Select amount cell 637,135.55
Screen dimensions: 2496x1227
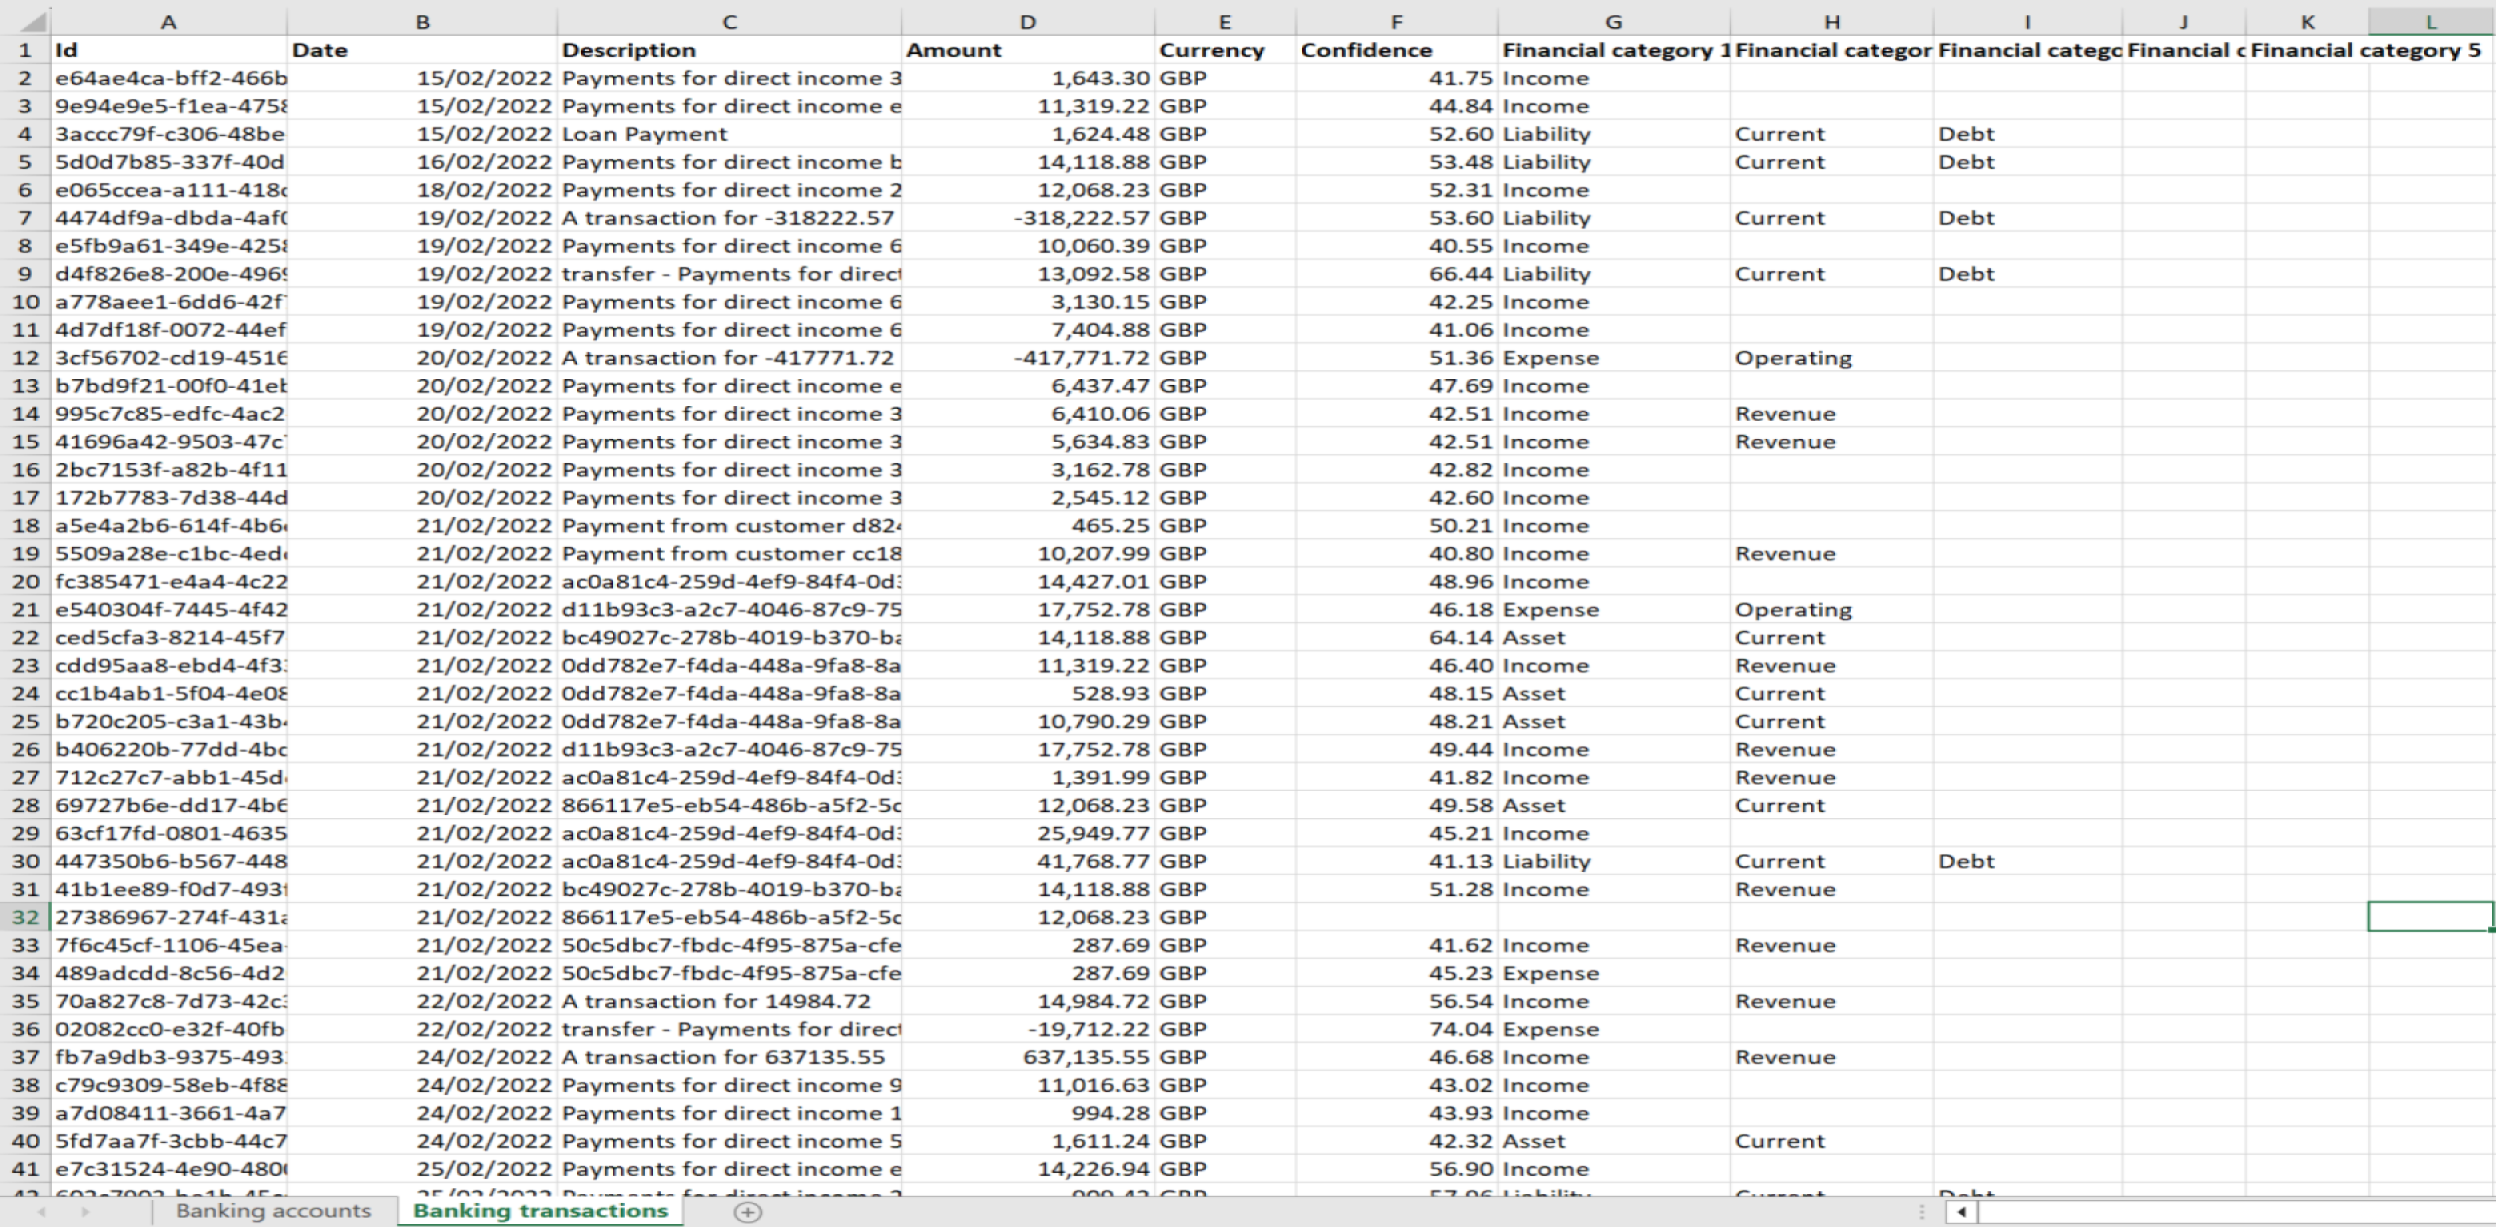pos(1028,1057)
